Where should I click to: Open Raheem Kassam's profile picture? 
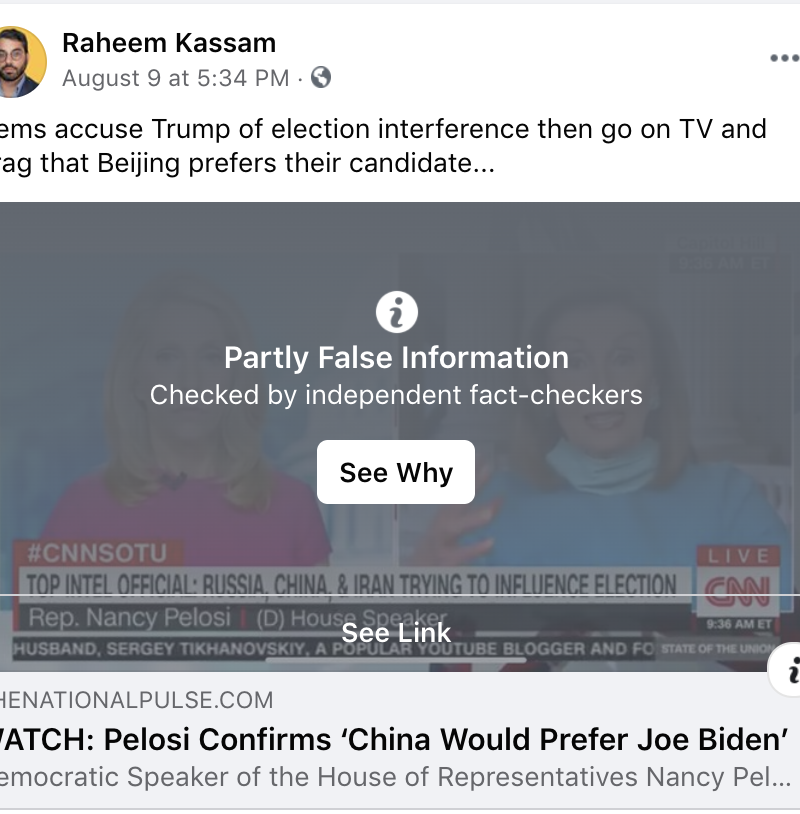[21, 61]
